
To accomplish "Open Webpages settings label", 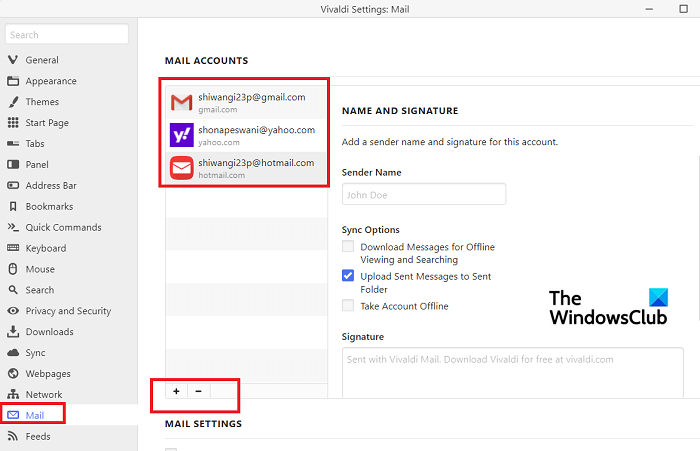I will [48, 374].
